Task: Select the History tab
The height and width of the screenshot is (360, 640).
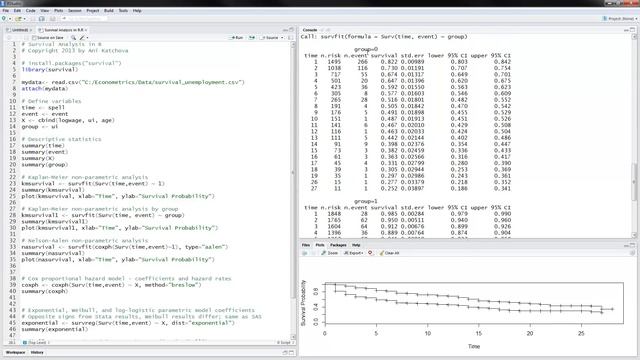Action: coord(37,352)
